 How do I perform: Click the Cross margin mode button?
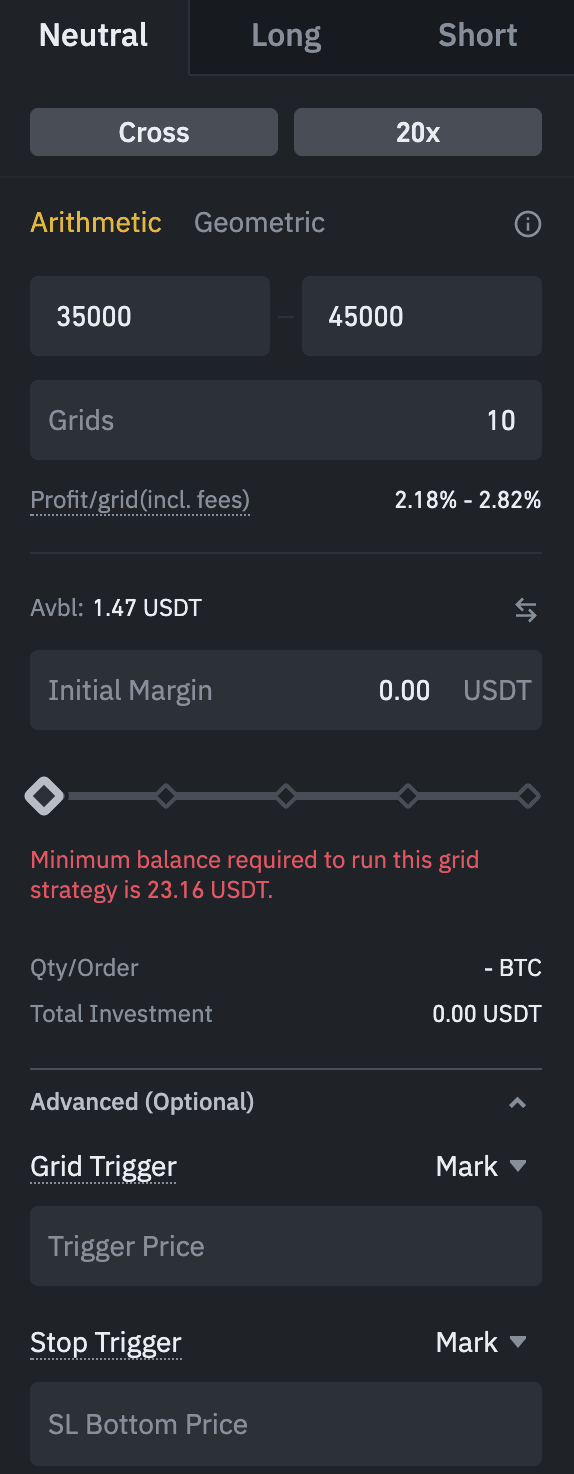click(x=154, y=132)
